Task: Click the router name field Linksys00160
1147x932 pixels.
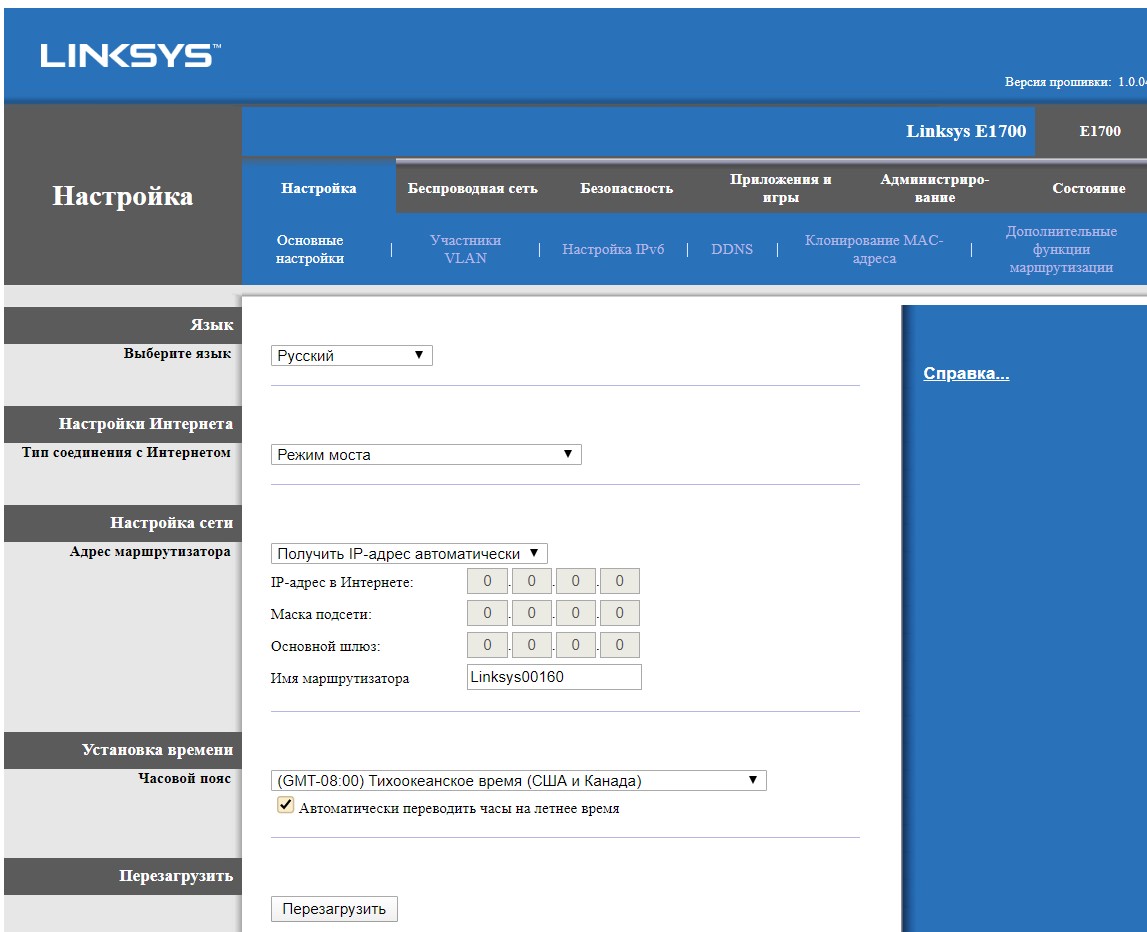Action: [x=554, y=677]
